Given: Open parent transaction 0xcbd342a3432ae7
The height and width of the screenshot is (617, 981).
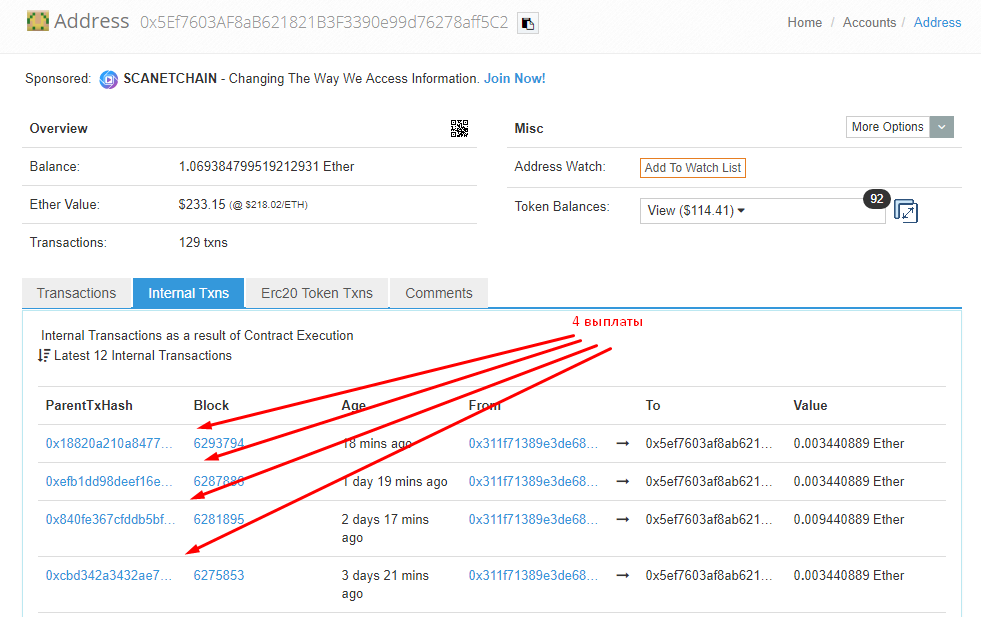Looking at the screenshot, I should click(109, 575).
